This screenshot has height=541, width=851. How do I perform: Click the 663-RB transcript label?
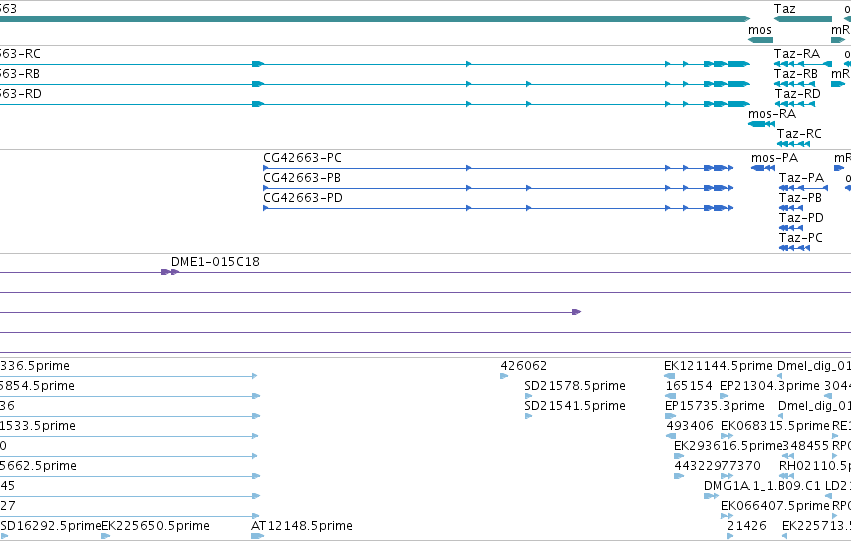[20, 74]
